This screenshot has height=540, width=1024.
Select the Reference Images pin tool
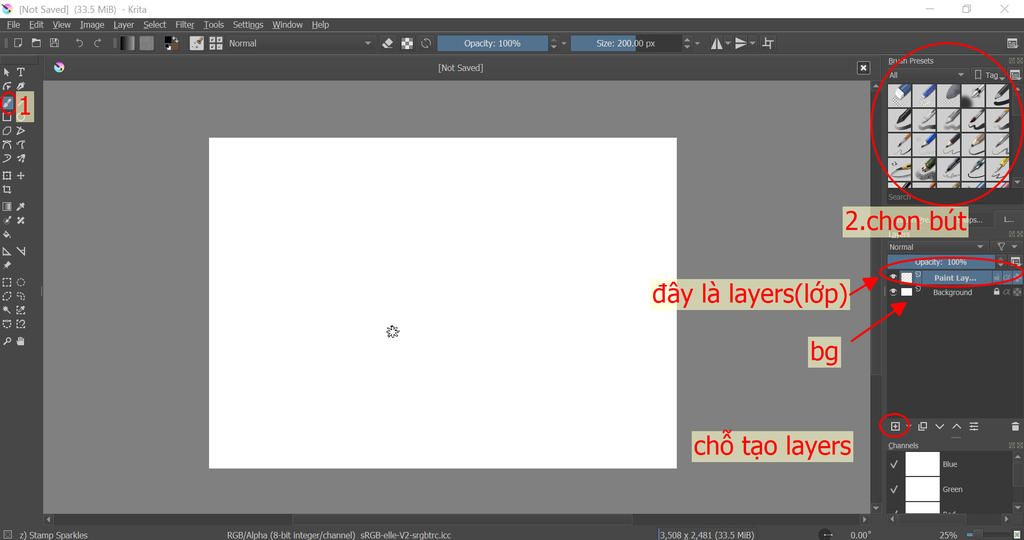point(7,266)
